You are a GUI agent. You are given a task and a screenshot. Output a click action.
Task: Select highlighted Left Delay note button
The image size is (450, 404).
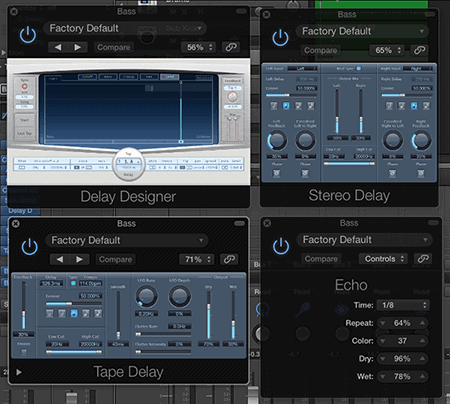[x=286, y=106]
